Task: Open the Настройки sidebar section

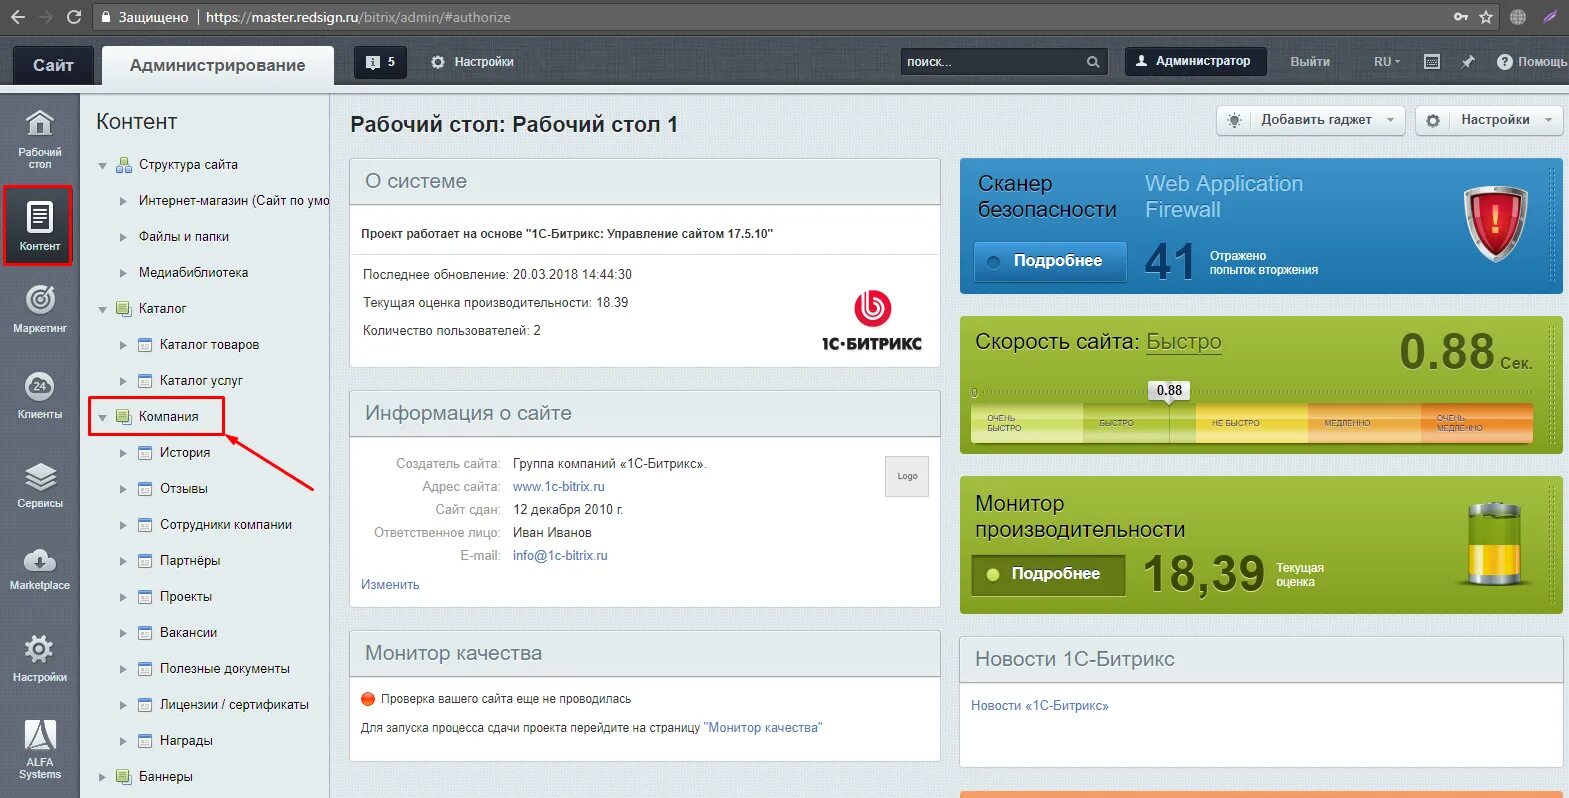Action: 39,657
